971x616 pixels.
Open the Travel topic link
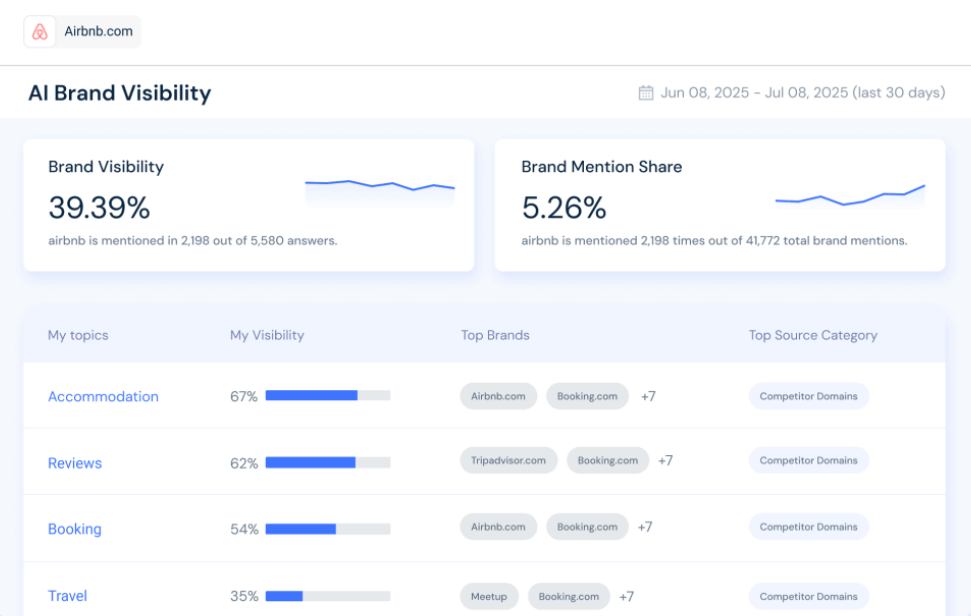68,596
